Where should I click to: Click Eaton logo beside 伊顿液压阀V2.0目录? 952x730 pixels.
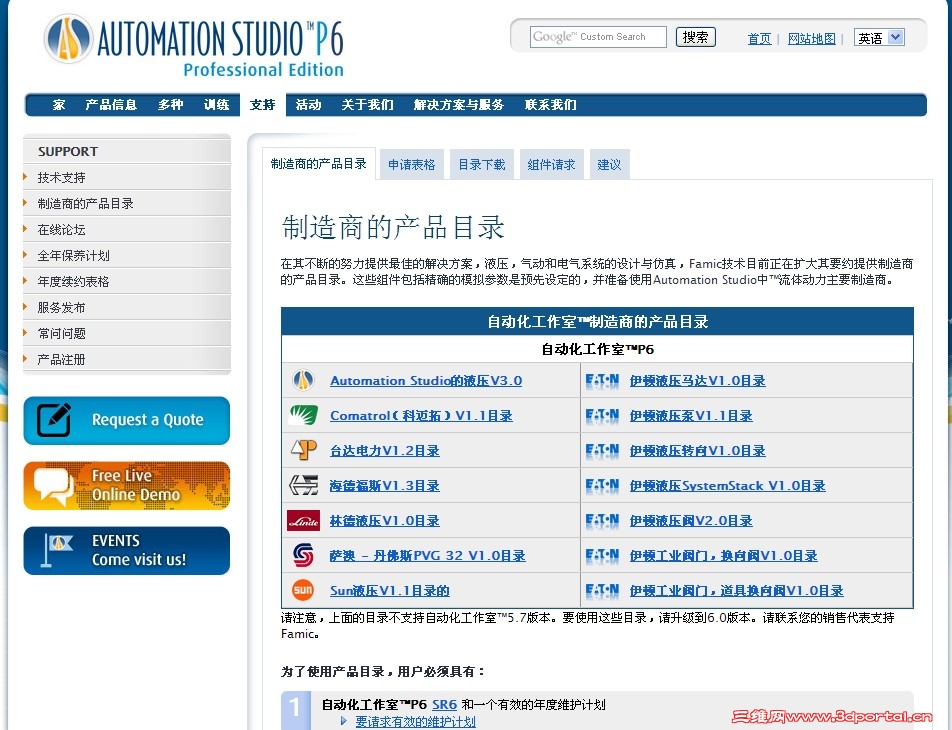[602, 520]
